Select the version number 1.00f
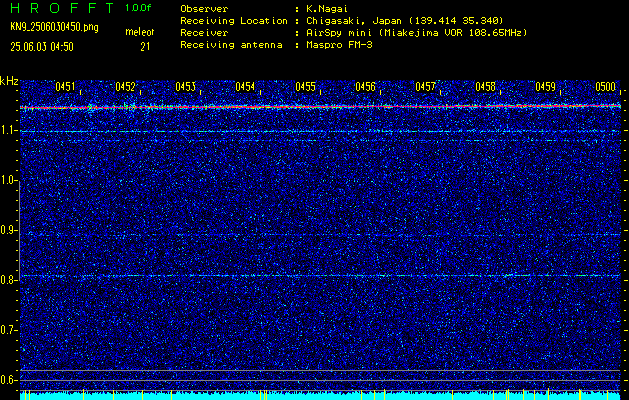Viewport: 629px width, 400px height. [140, 8]
